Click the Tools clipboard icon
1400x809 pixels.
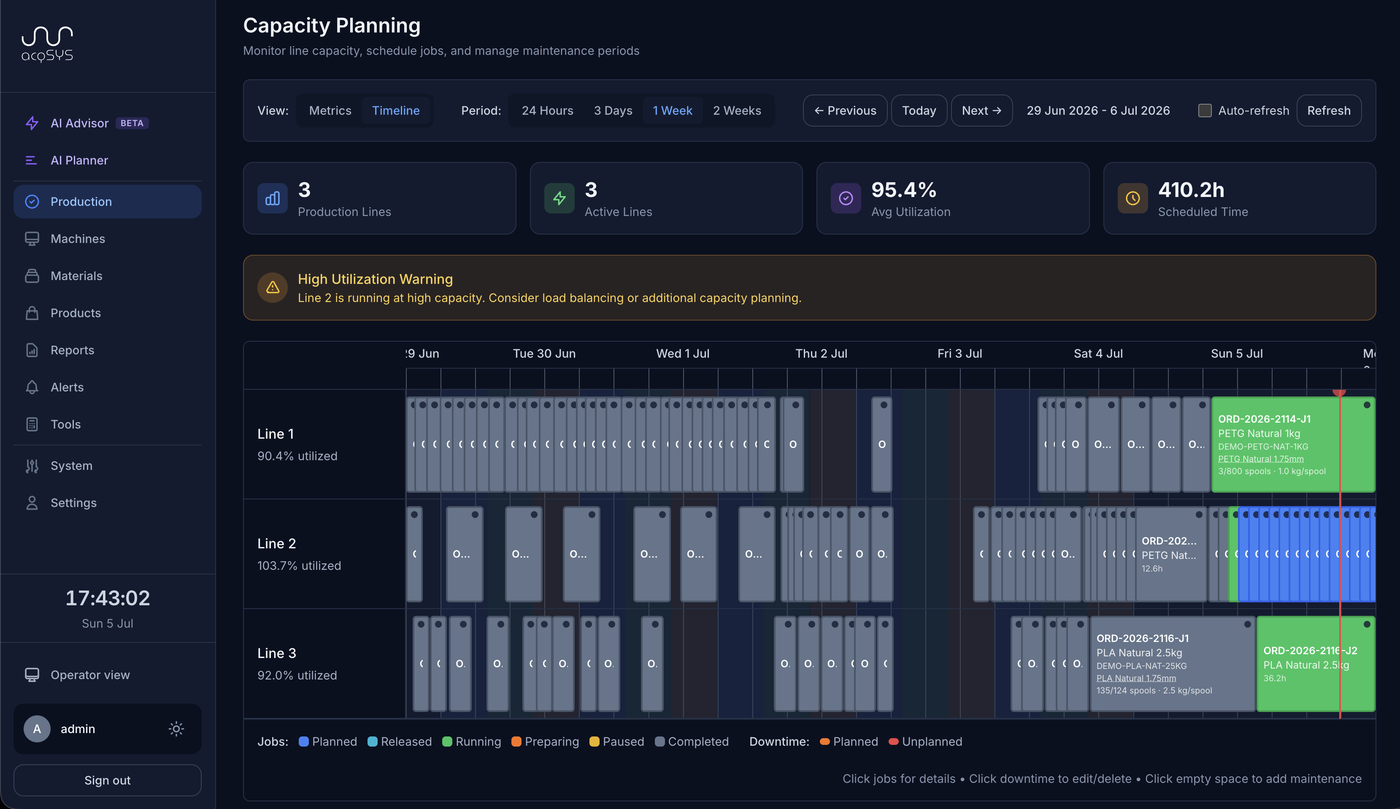pos(32,424)
